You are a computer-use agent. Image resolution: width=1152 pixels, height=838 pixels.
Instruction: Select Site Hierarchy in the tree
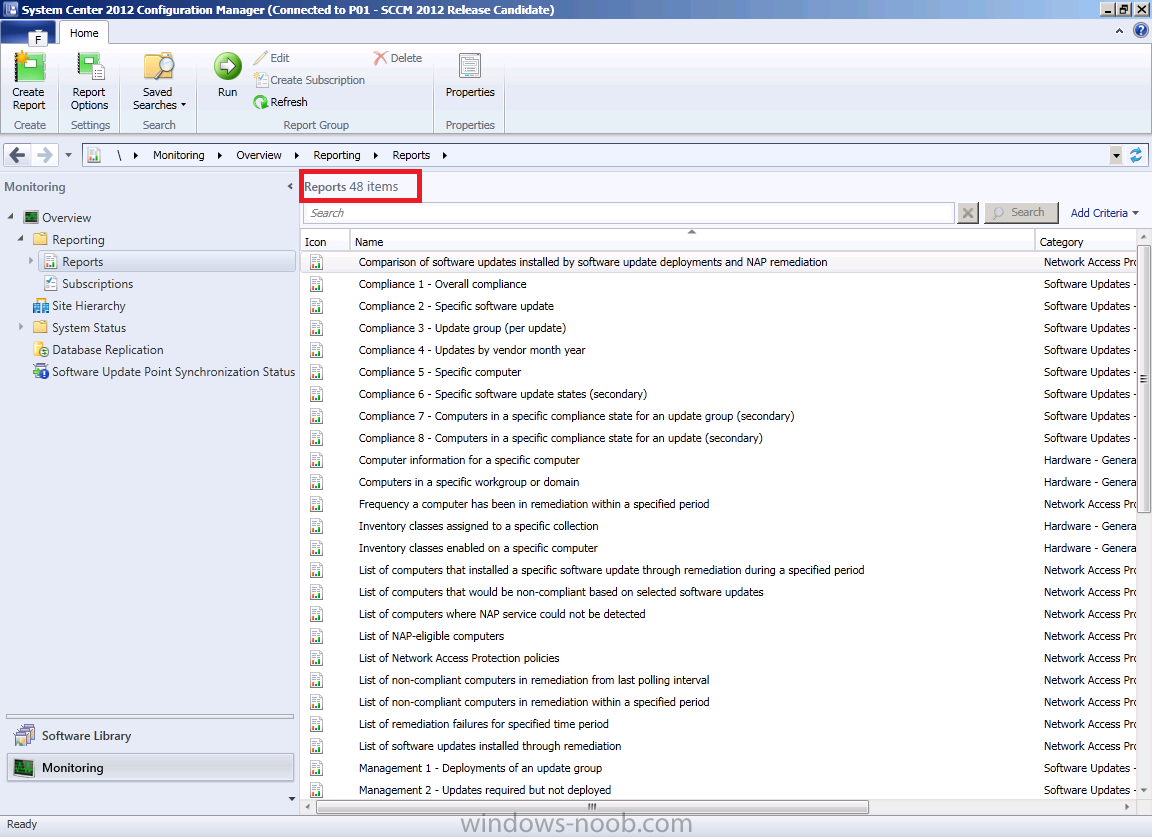point(79,306)
